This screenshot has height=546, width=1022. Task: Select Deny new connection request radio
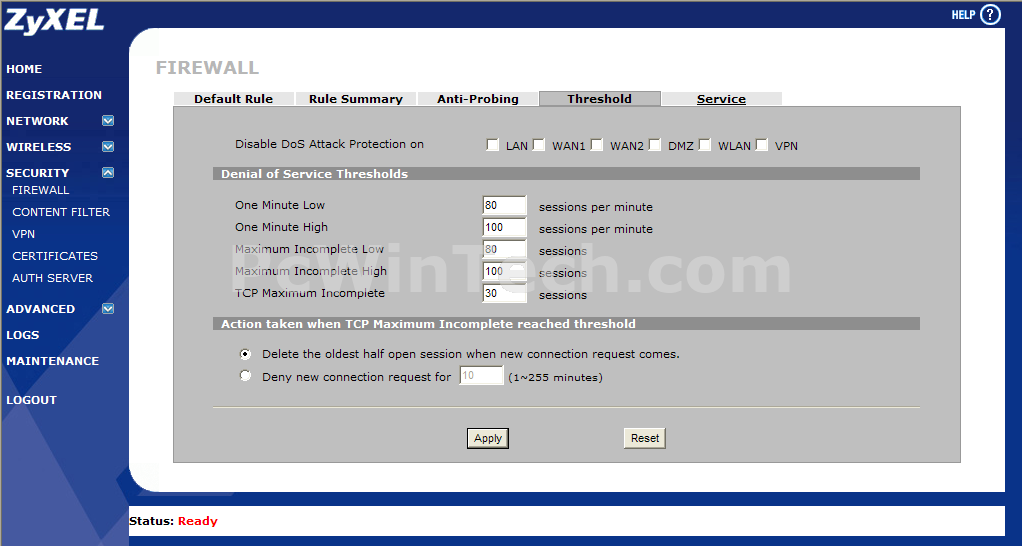click(245, 376)
